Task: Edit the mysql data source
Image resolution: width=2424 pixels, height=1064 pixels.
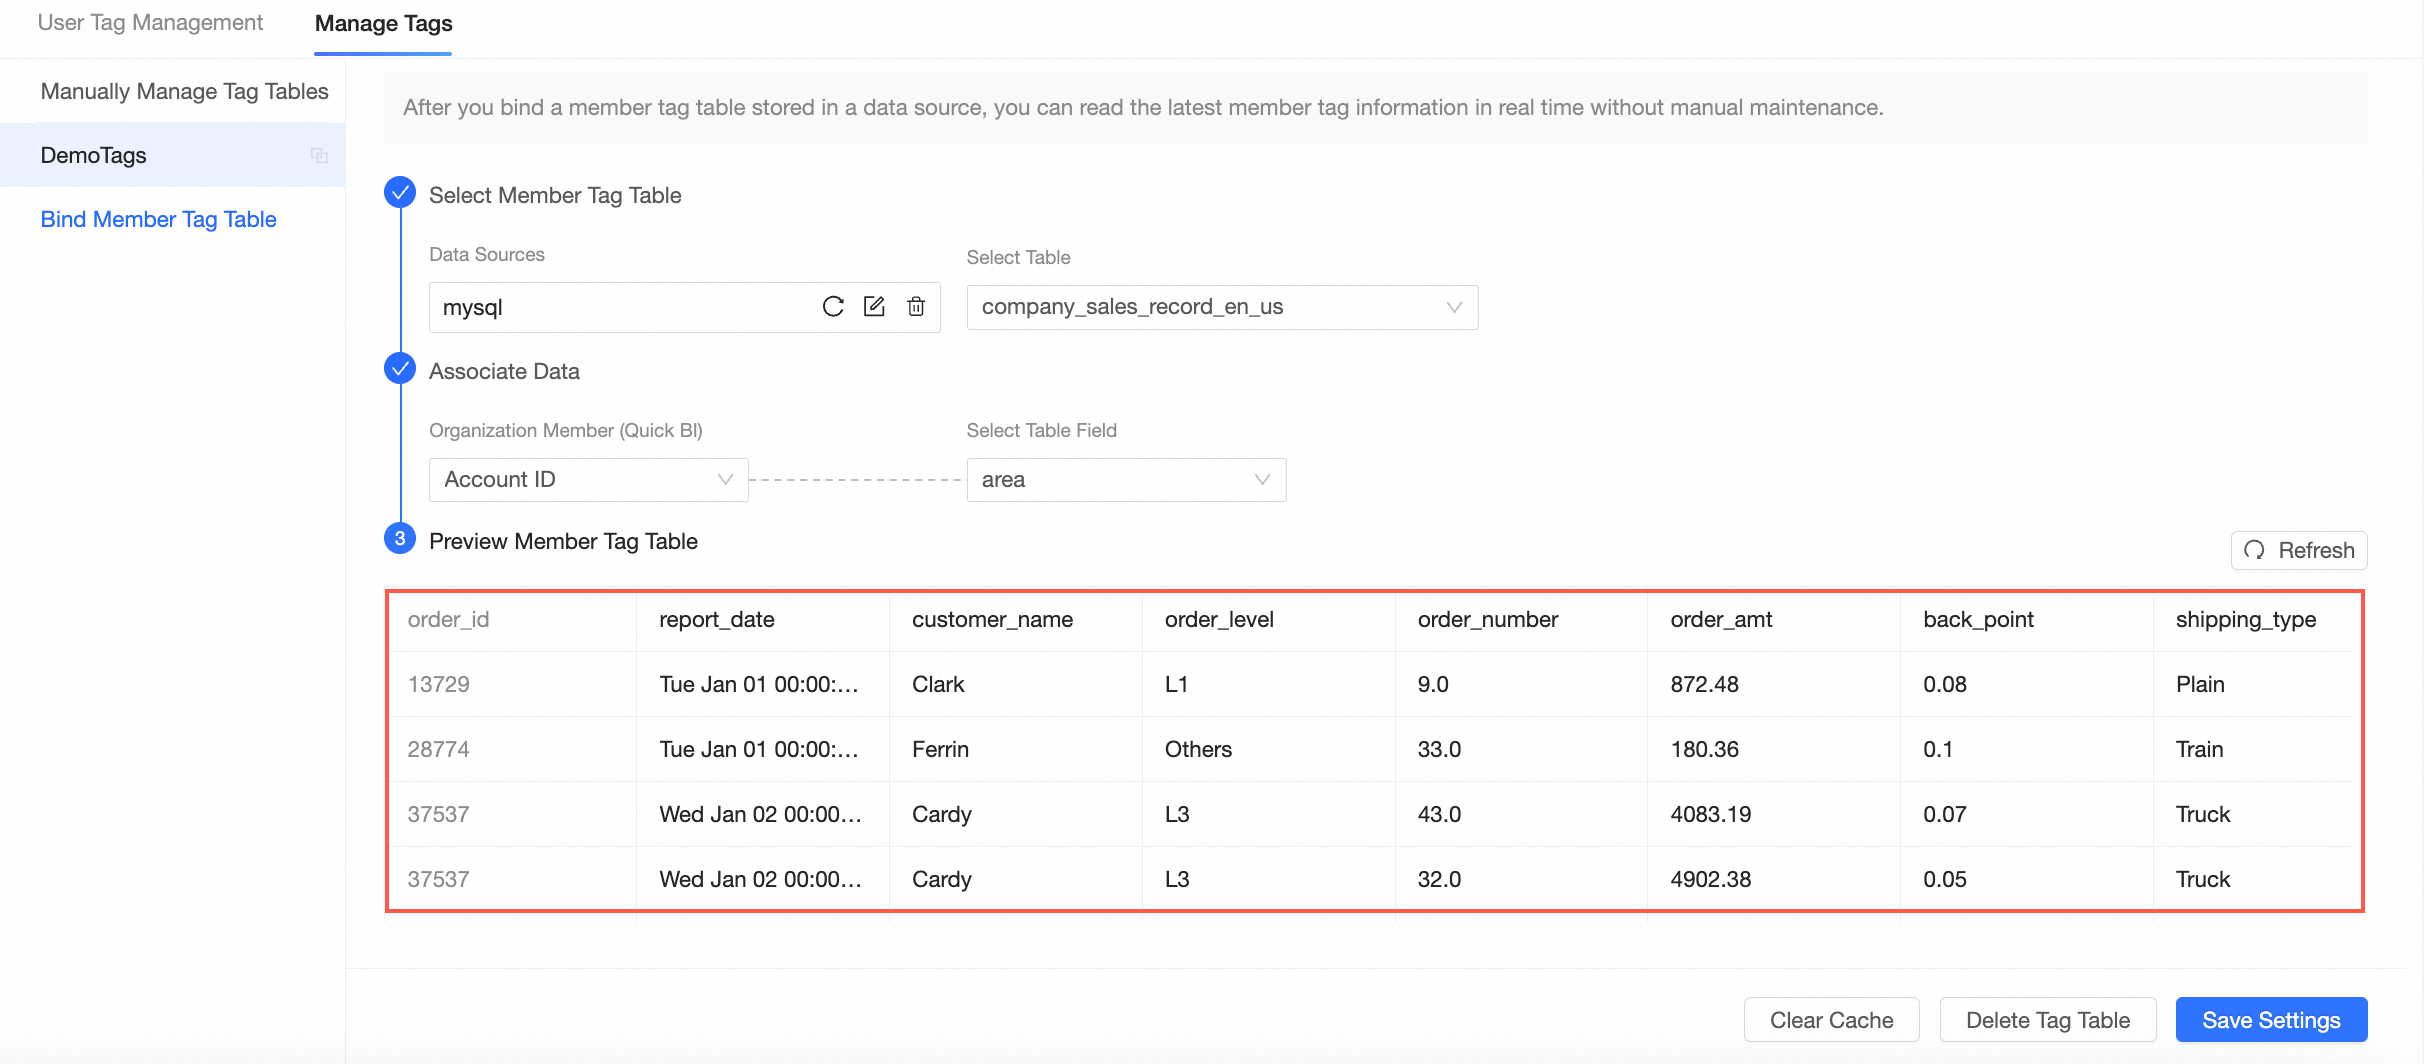Action: (874, 307)
